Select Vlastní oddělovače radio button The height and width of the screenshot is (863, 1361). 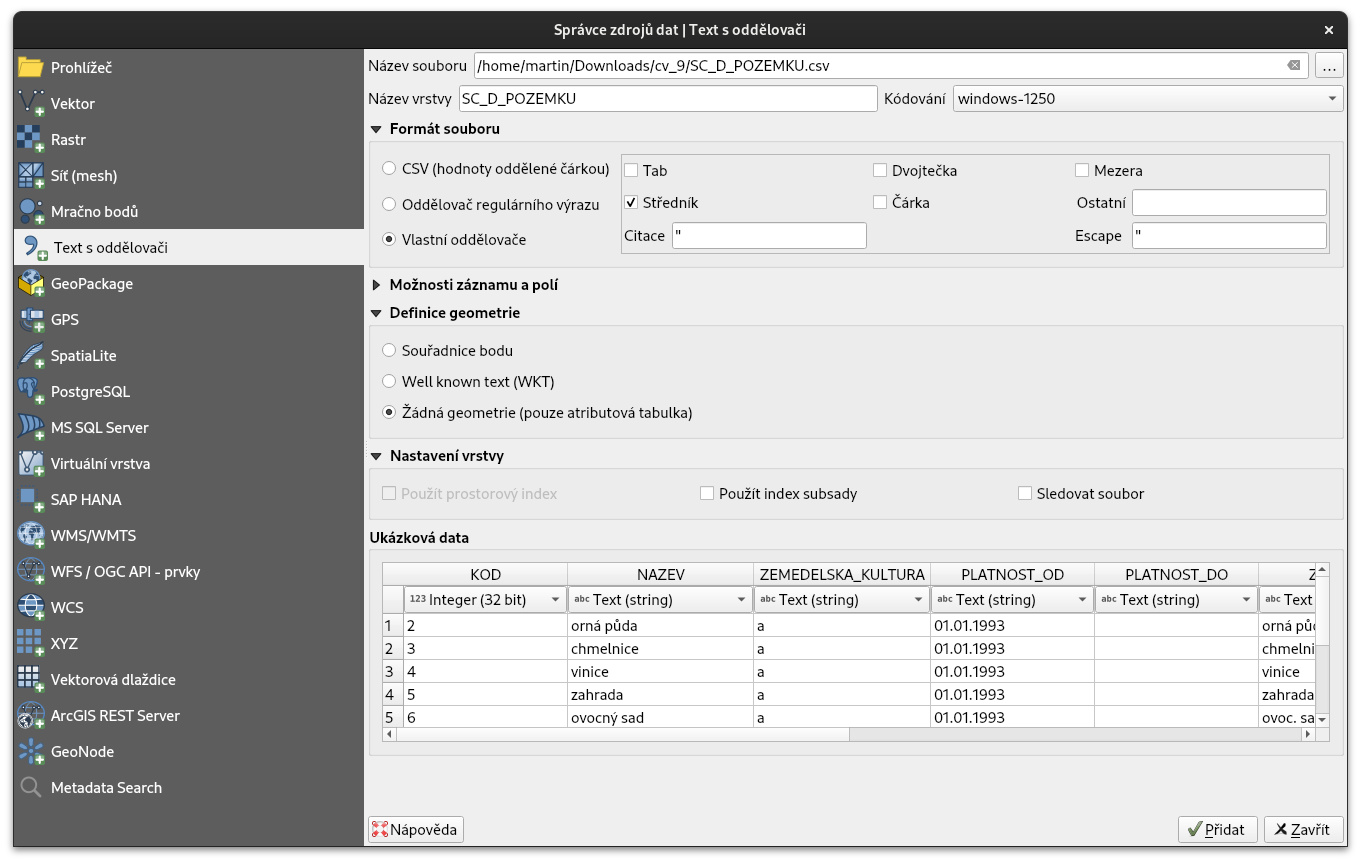(389, 240)
